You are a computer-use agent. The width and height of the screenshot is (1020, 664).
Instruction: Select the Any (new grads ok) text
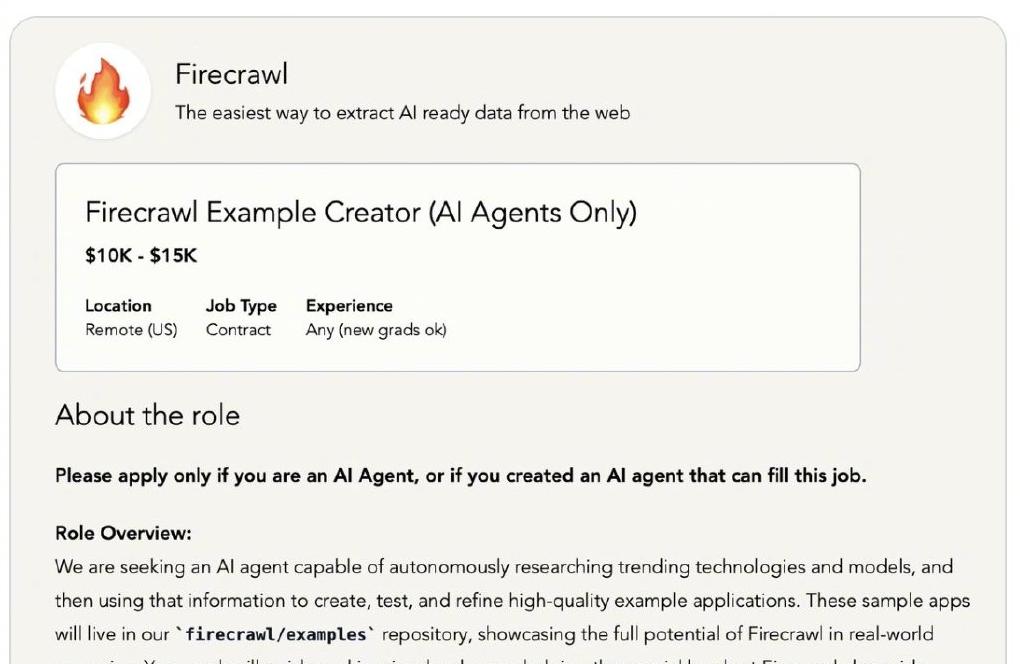(376, 330)
